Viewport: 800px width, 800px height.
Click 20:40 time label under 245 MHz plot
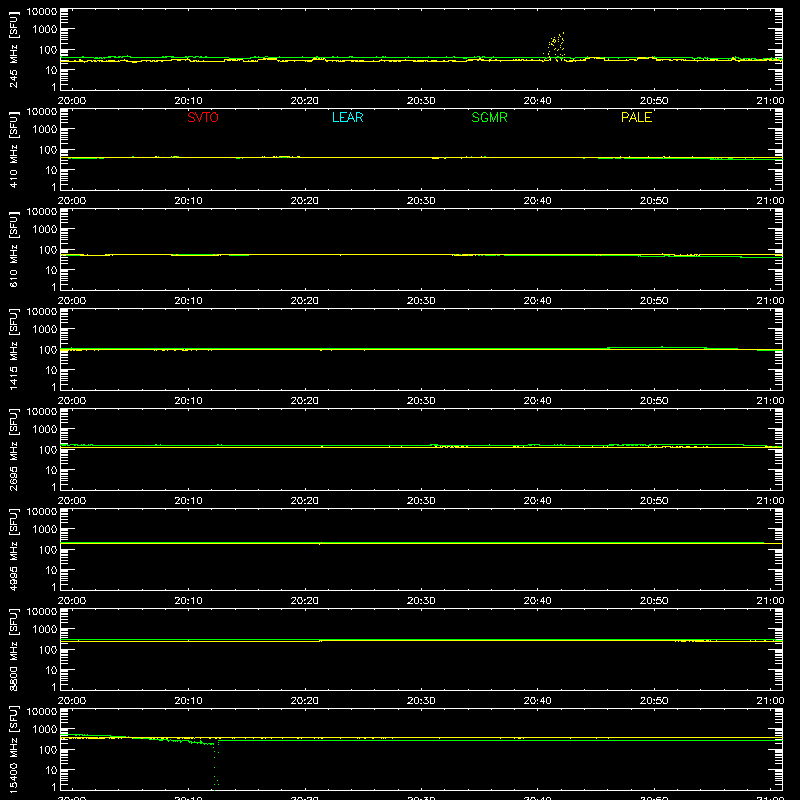point(537,101)
